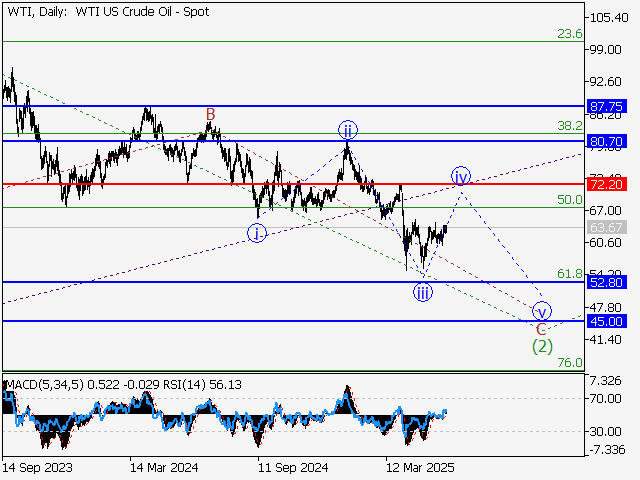
Task: Select the 52.80 blue price tag
Action: tap(607, 283)
